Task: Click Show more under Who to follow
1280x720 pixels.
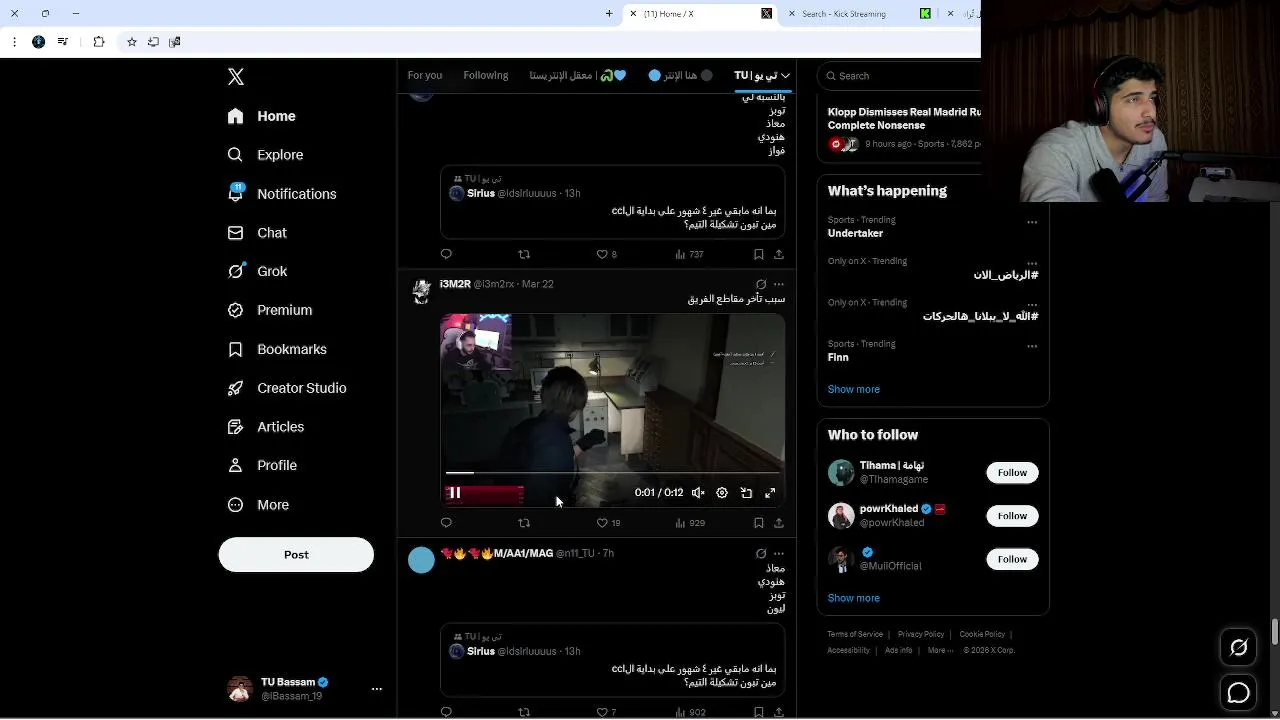Action: pos(854,598)
